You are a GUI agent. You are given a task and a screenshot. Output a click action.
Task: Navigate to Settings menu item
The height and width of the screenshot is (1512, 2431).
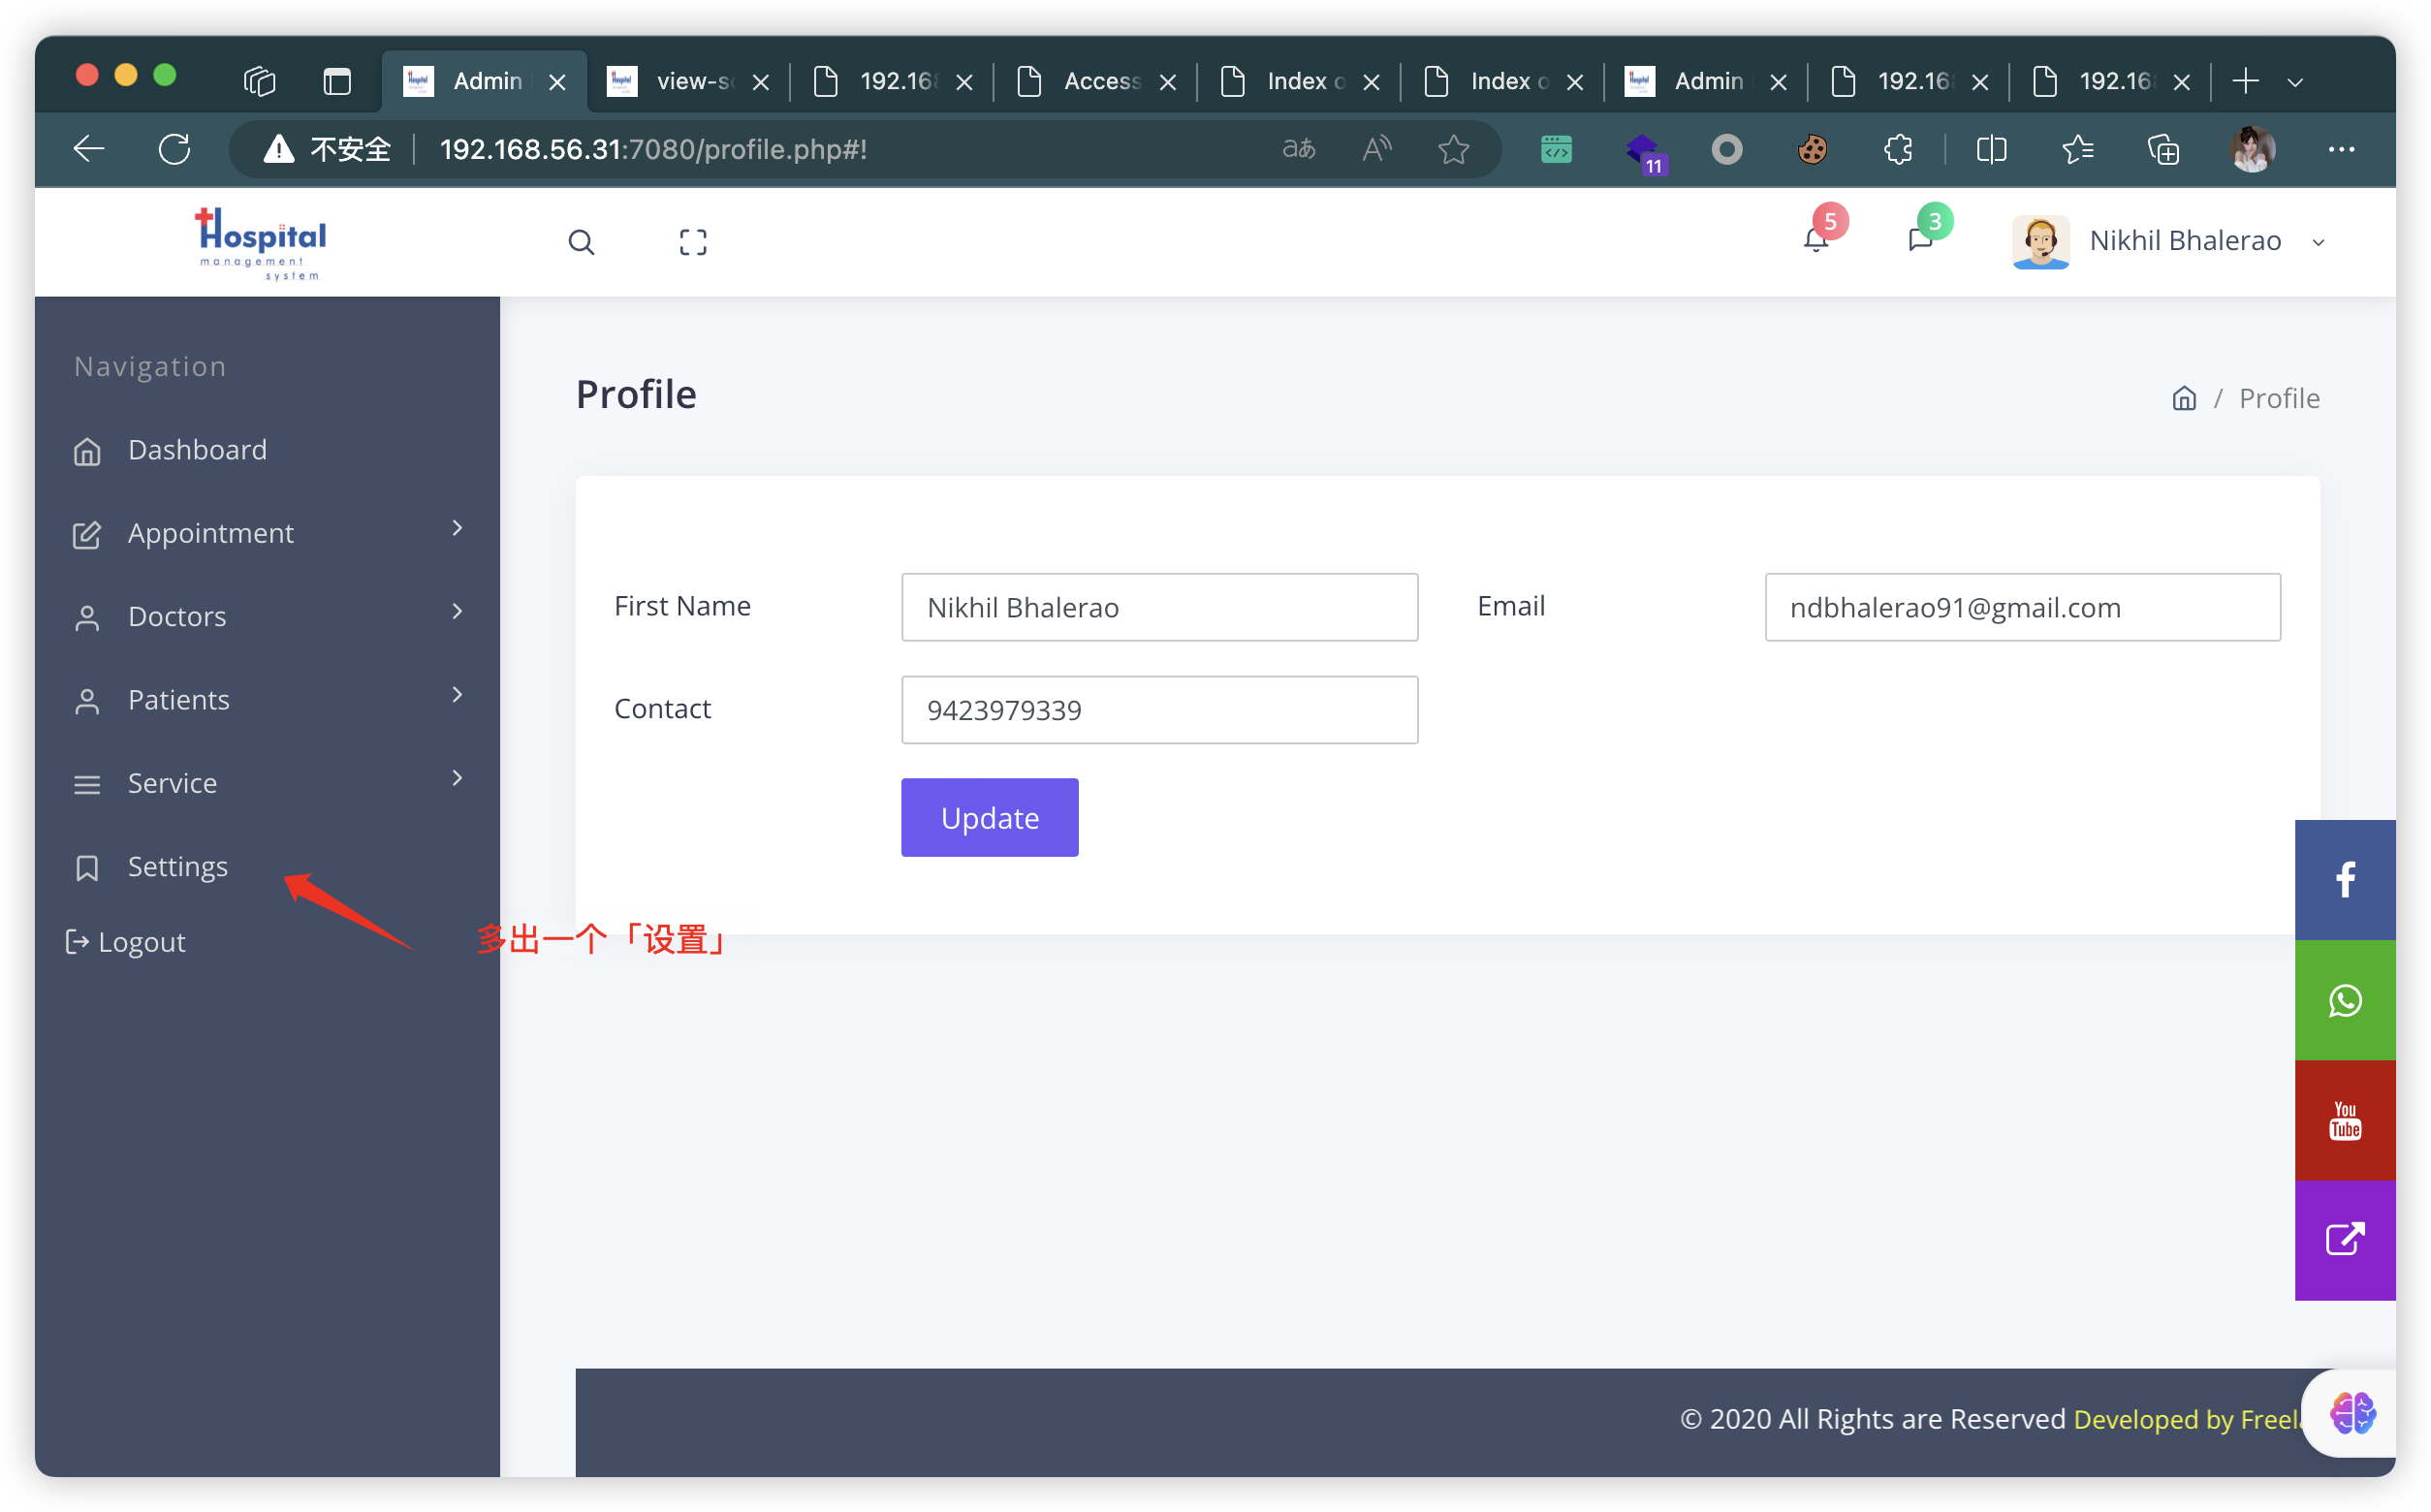point(177,866)
